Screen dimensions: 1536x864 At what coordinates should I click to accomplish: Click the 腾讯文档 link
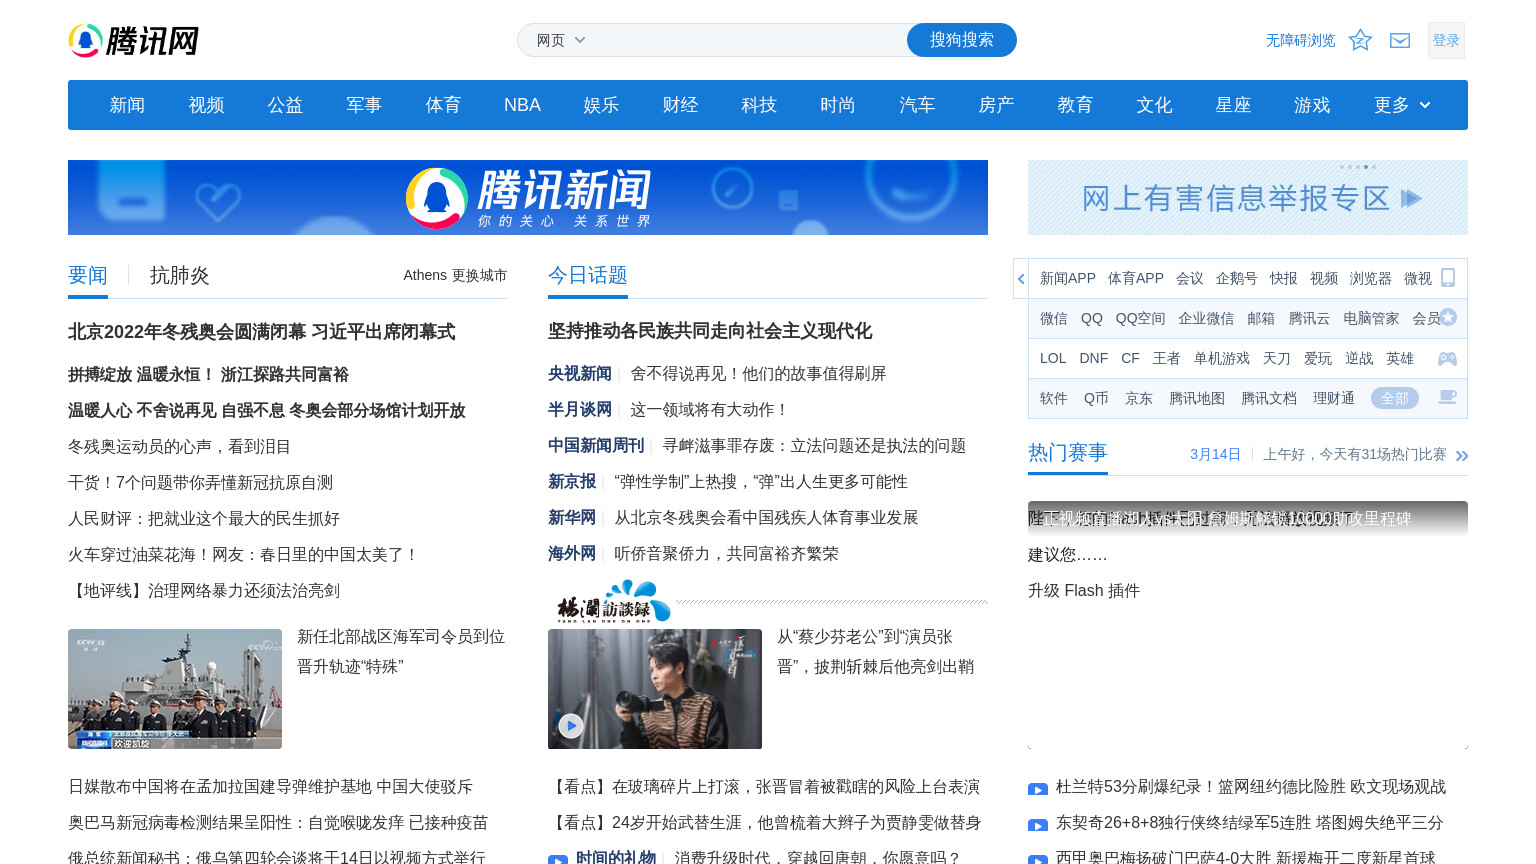[1269, 398]
